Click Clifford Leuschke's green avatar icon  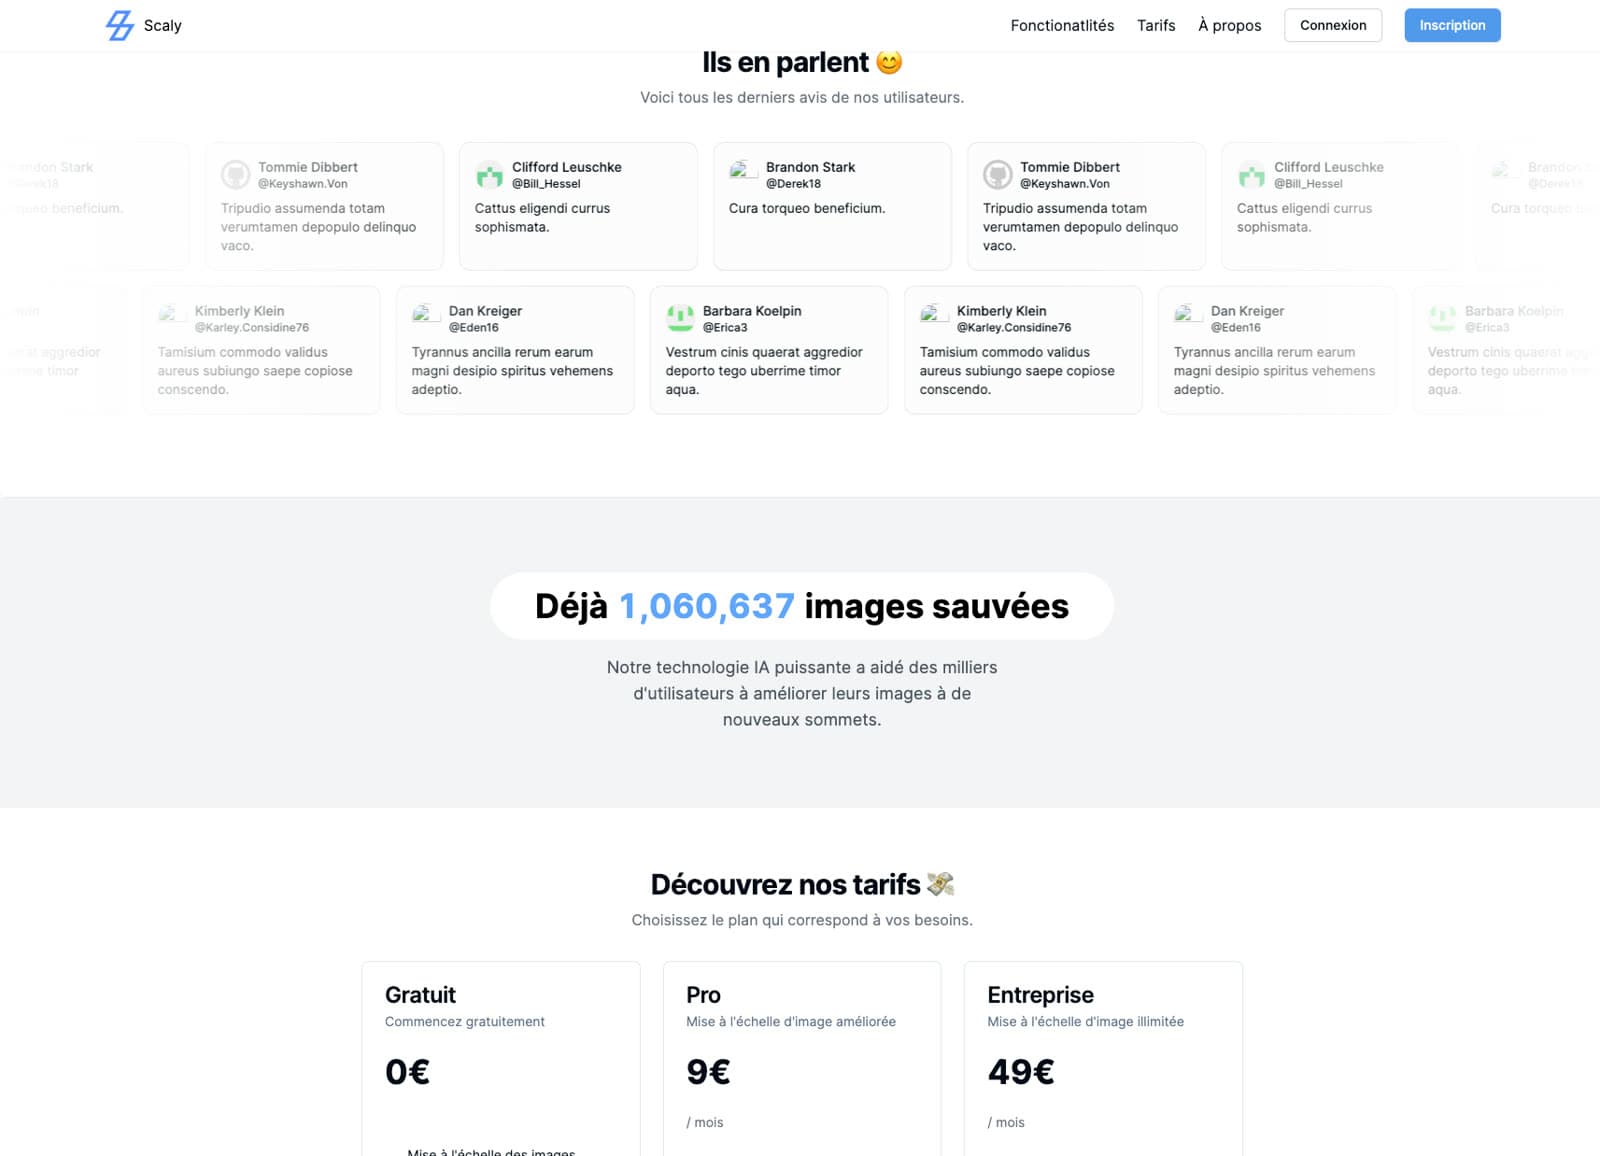click(489, 174)
